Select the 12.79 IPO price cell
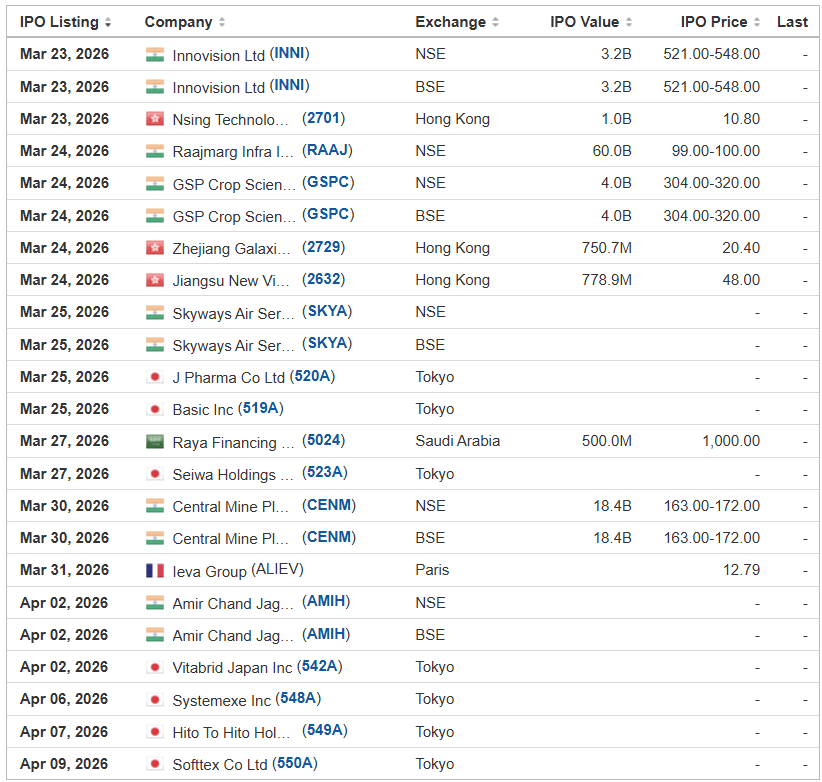Viewport: 822px width, 782px height. click(741, 570)
